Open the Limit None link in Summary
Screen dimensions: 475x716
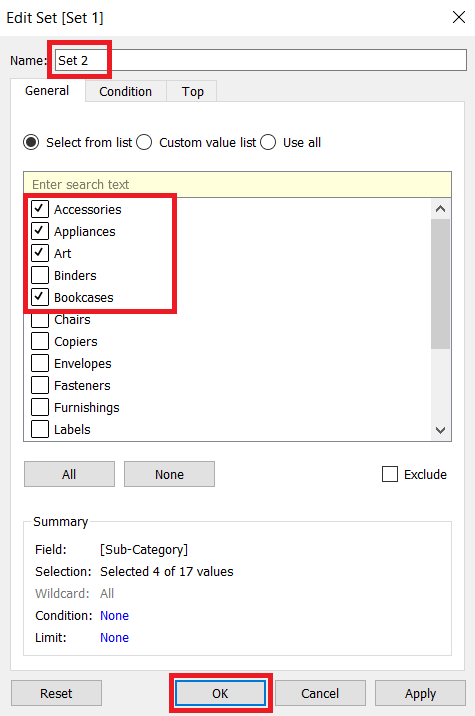coord(114,637)
